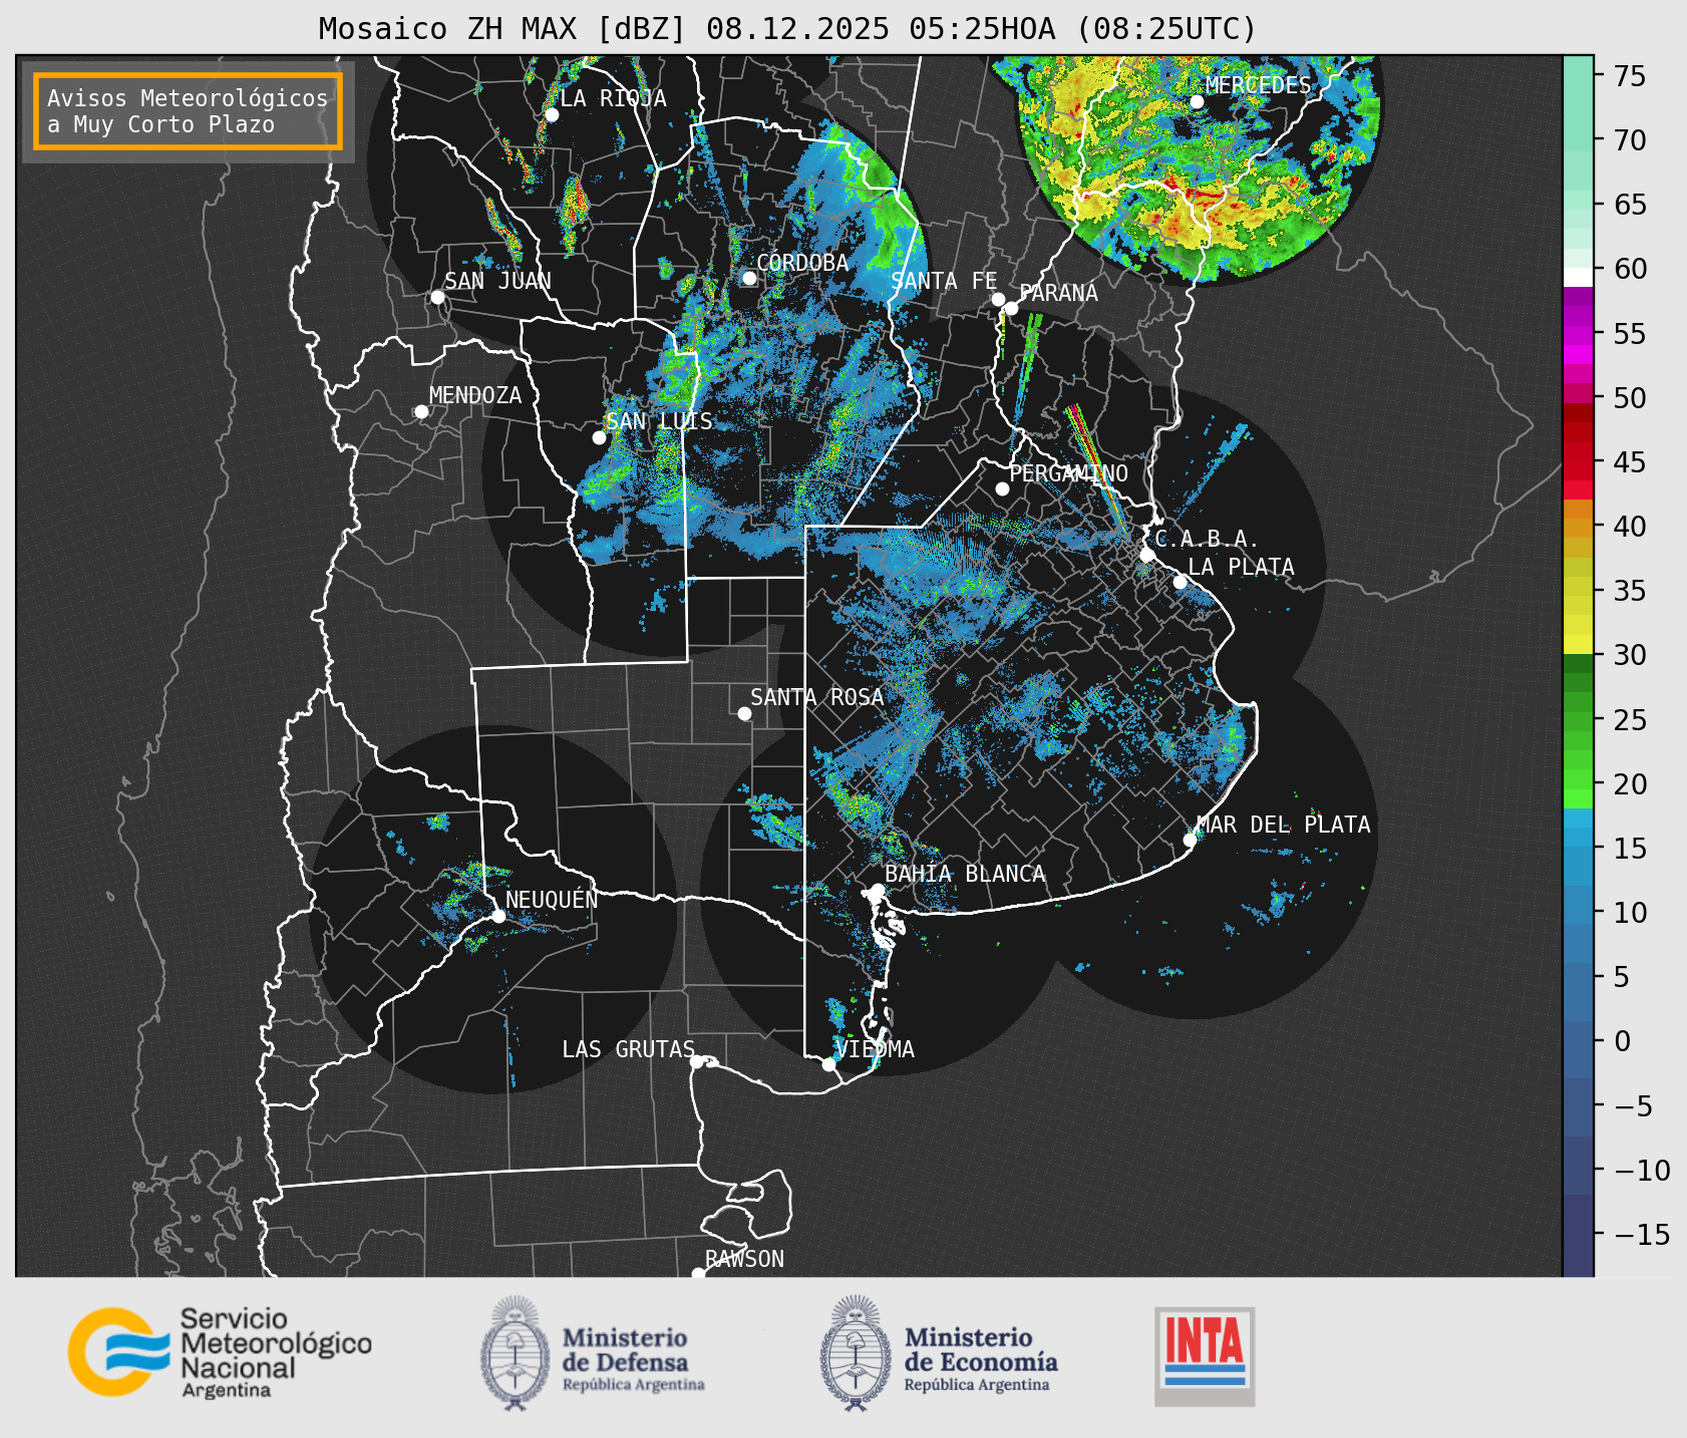Click the 70 tick label on the colorbar
The height and width of the screenshot is (1438, 1687).
click(1630, 140)
